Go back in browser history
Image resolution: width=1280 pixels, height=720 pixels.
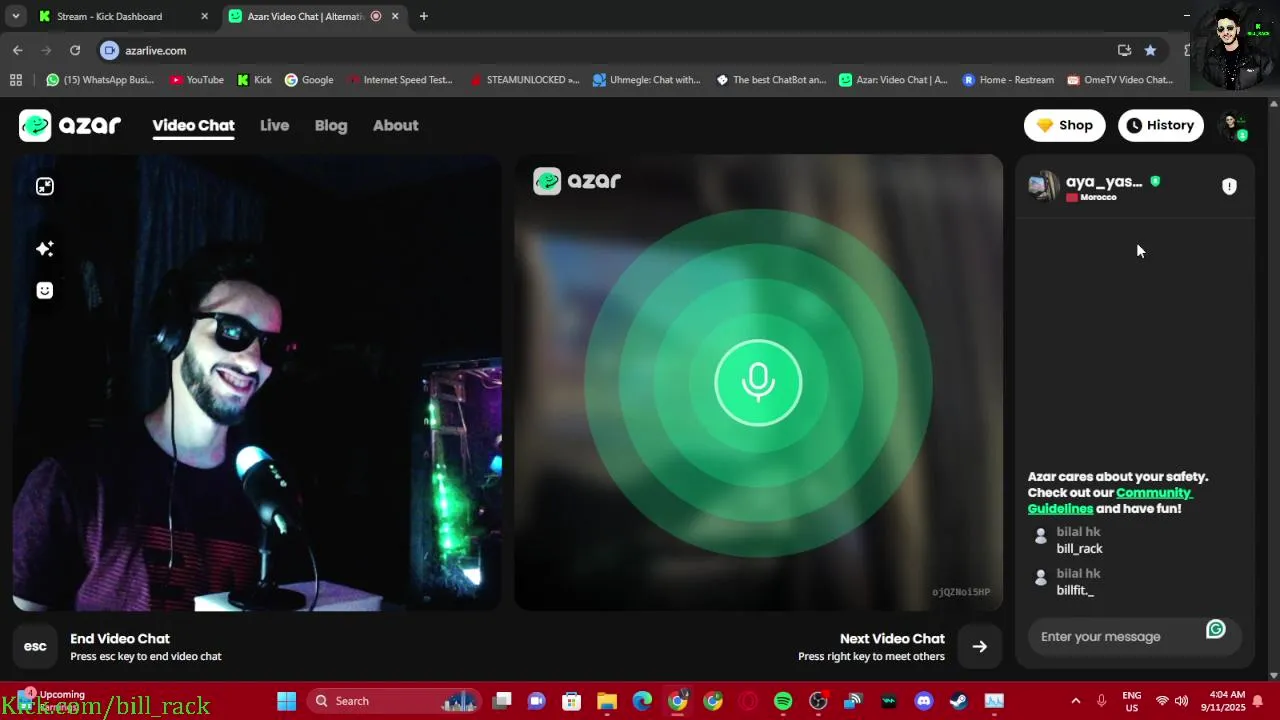[18, 50]
